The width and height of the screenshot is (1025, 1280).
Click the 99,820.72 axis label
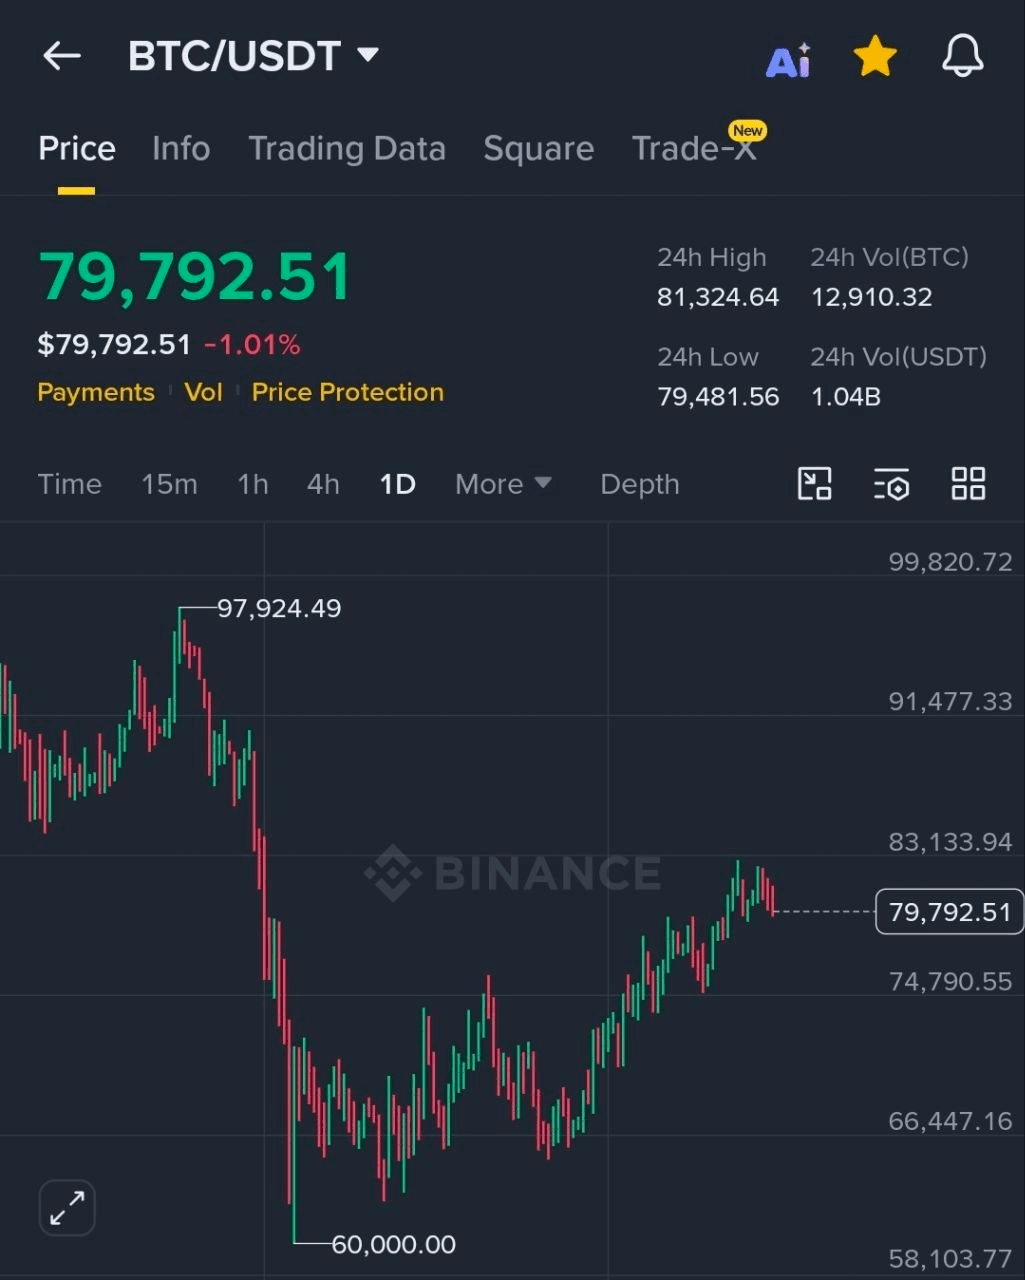[950, 562]
